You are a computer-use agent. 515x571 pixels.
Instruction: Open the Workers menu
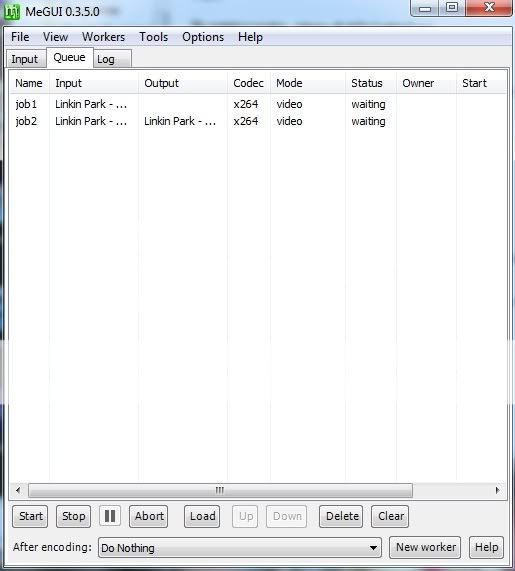(103, 37)
